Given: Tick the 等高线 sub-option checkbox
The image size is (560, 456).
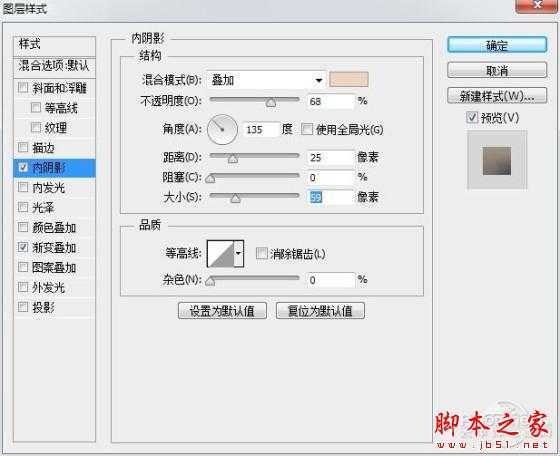Looking at the screenshot, I should click(36, 107).
